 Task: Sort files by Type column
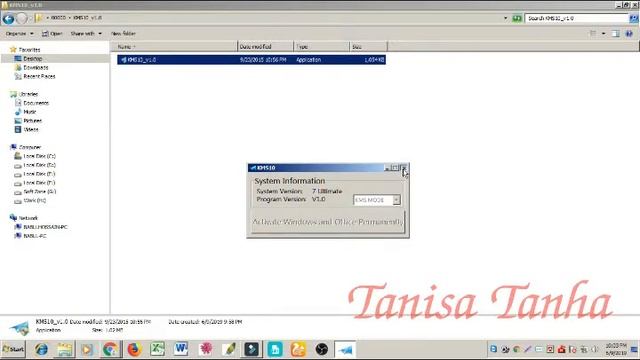pyautogui.click(x=321, y=47)
